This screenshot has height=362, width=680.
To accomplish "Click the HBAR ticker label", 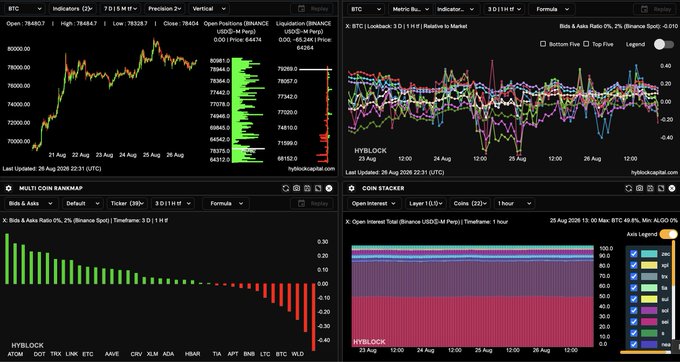I will pos(193,354).
